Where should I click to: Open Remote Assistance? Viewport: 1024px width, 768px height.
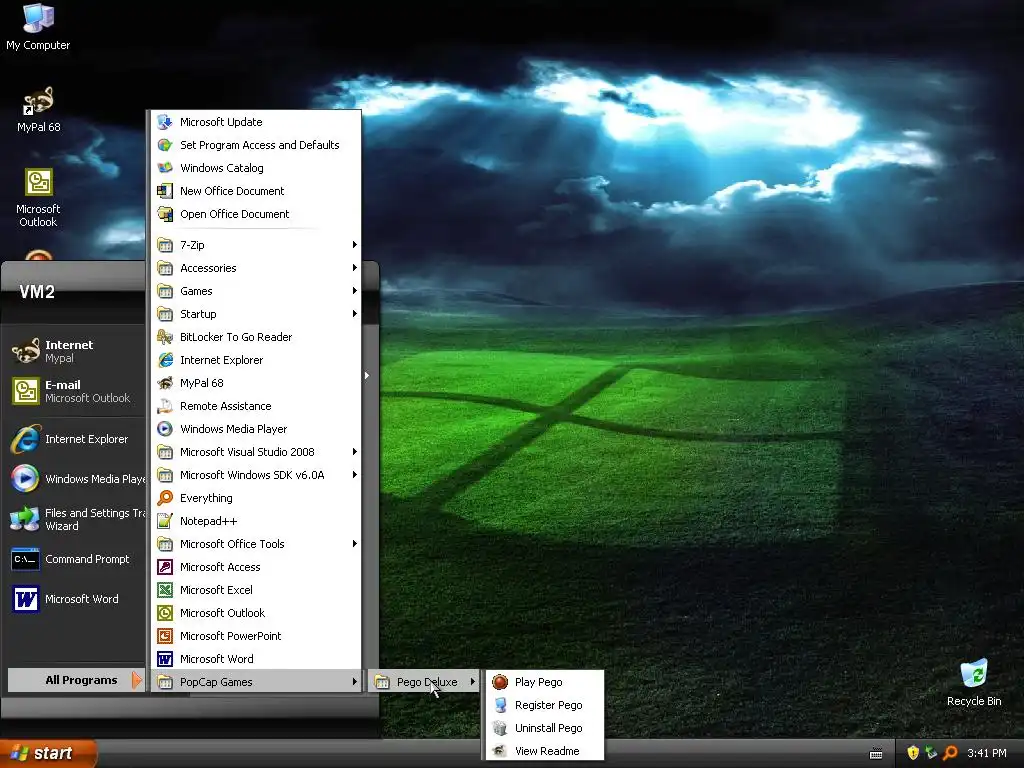[256, 406]
